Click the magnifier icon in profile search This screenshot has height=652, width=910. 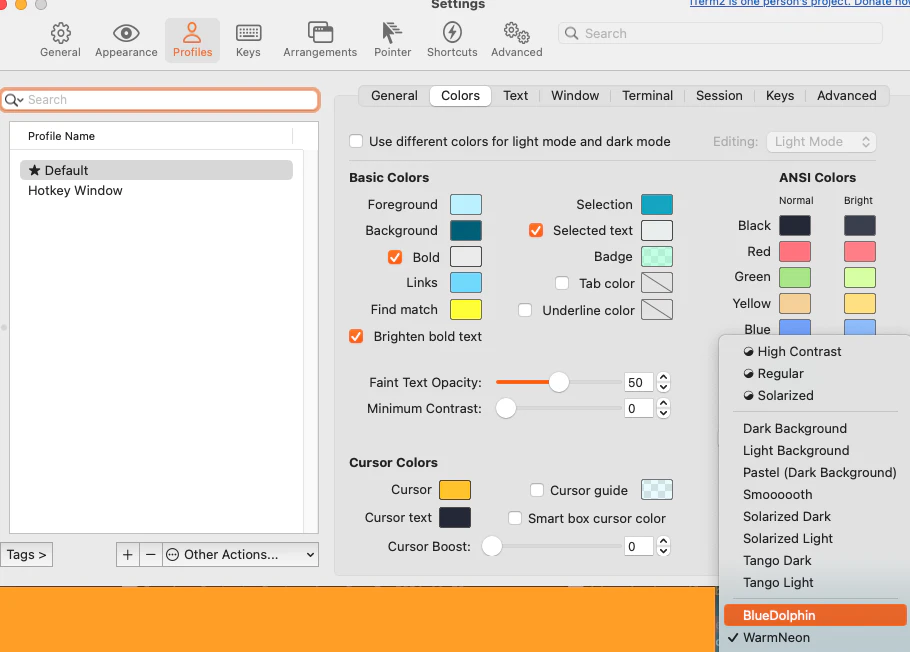[14, 100]
